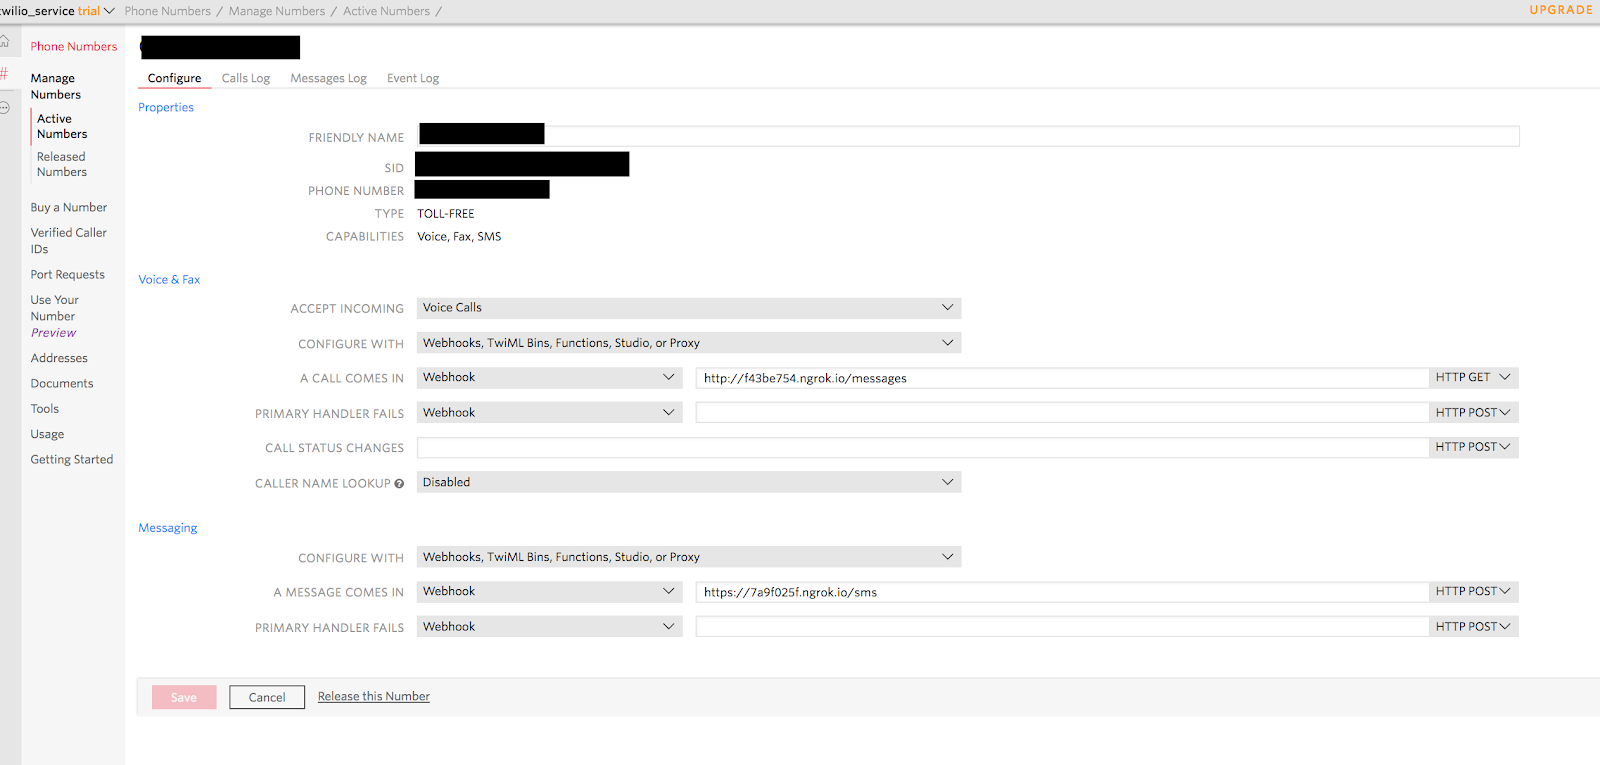Click Active Numbers breadcrumb

386,11
